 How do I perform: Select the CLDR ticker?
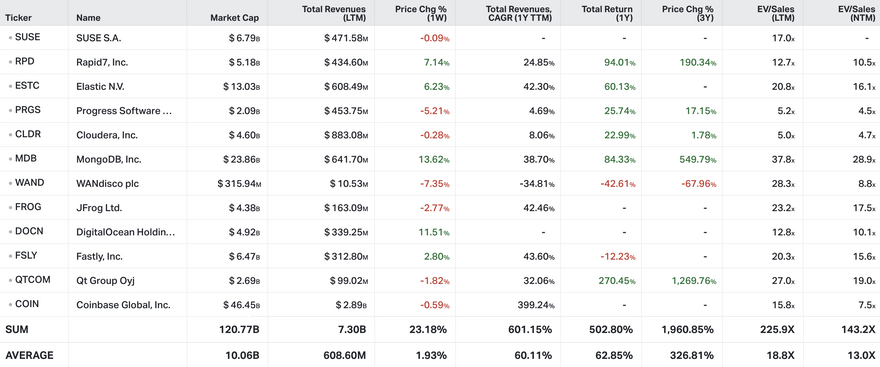point(28,134)
